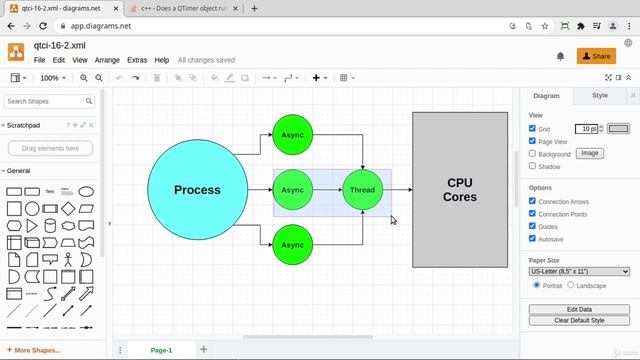Collapse the General shapes section
Viewport: 640px width, 360px height.
[16, 171]
